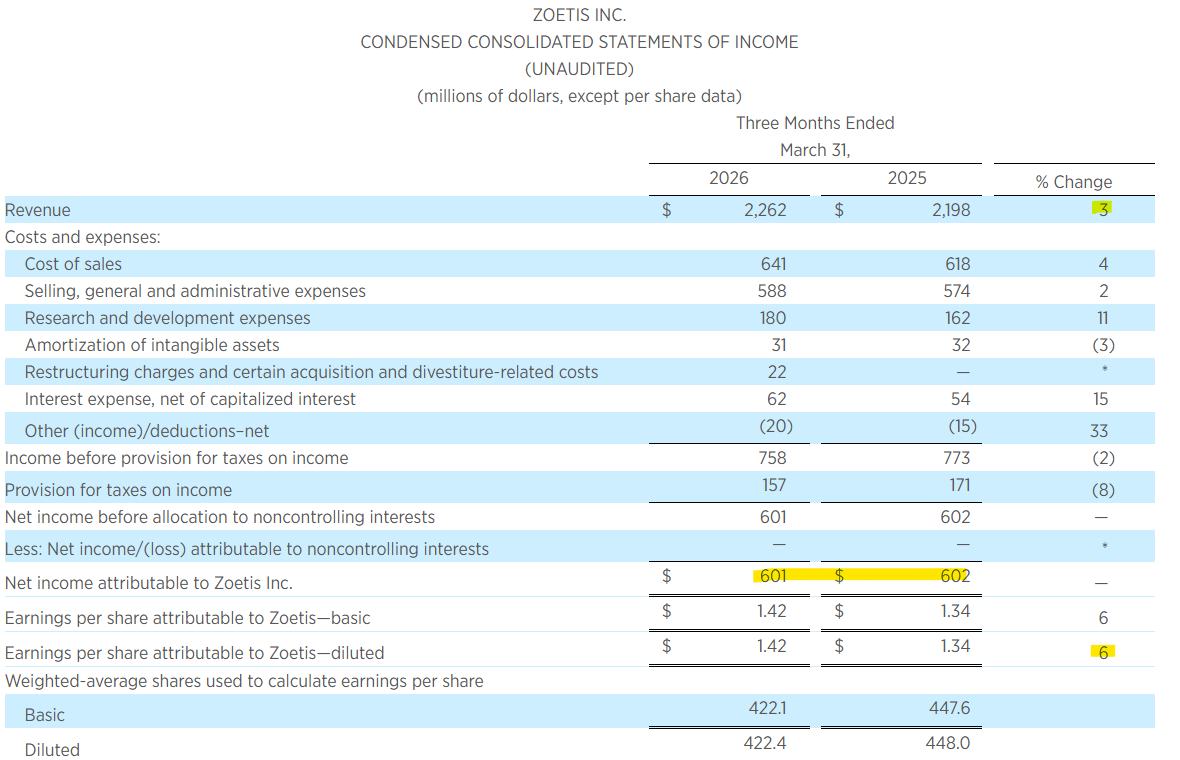1180x760 pixels.
Task: Select the 'ZOETIS INC.' title text
Action: pyautogui.click(x=579, y=15)
